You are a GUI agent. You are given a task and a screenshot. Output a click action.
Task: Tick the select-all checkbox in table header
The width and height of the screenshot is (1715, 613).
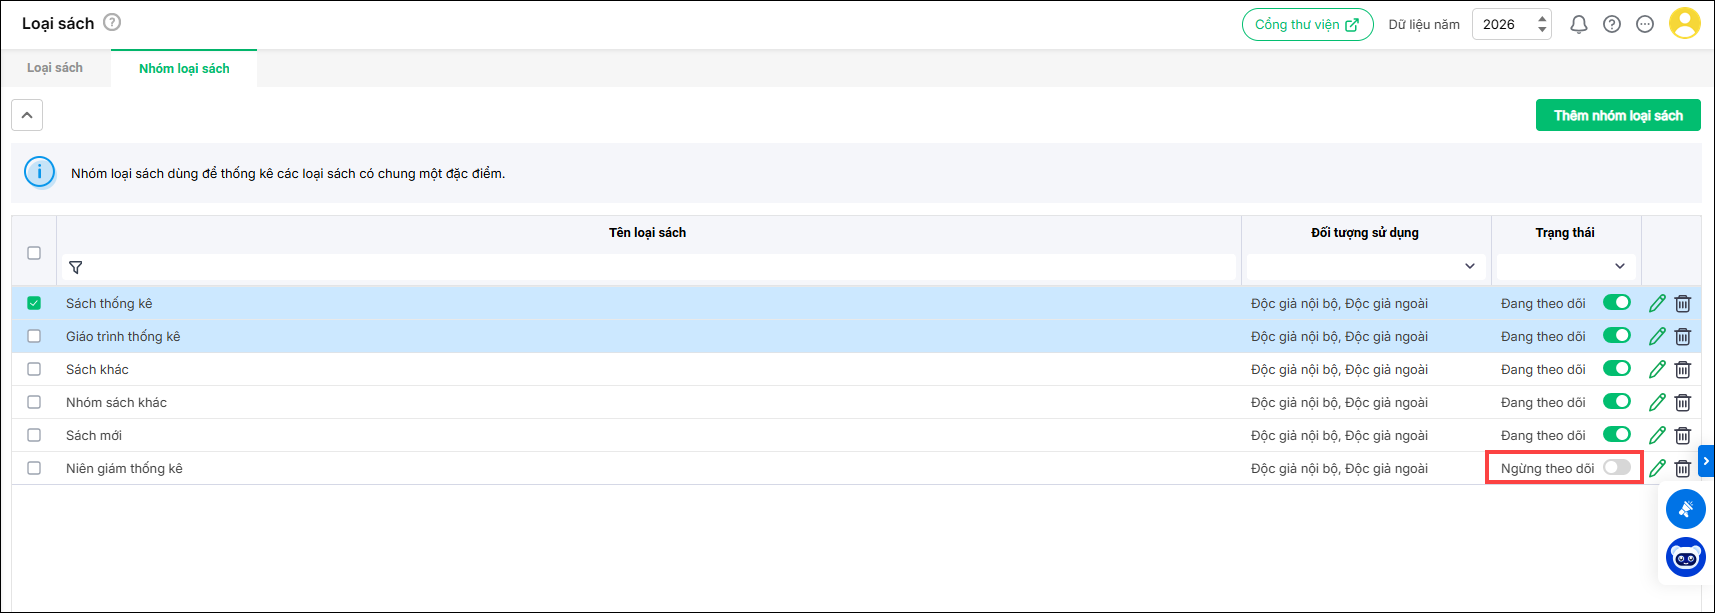click(x=34, y=253)
